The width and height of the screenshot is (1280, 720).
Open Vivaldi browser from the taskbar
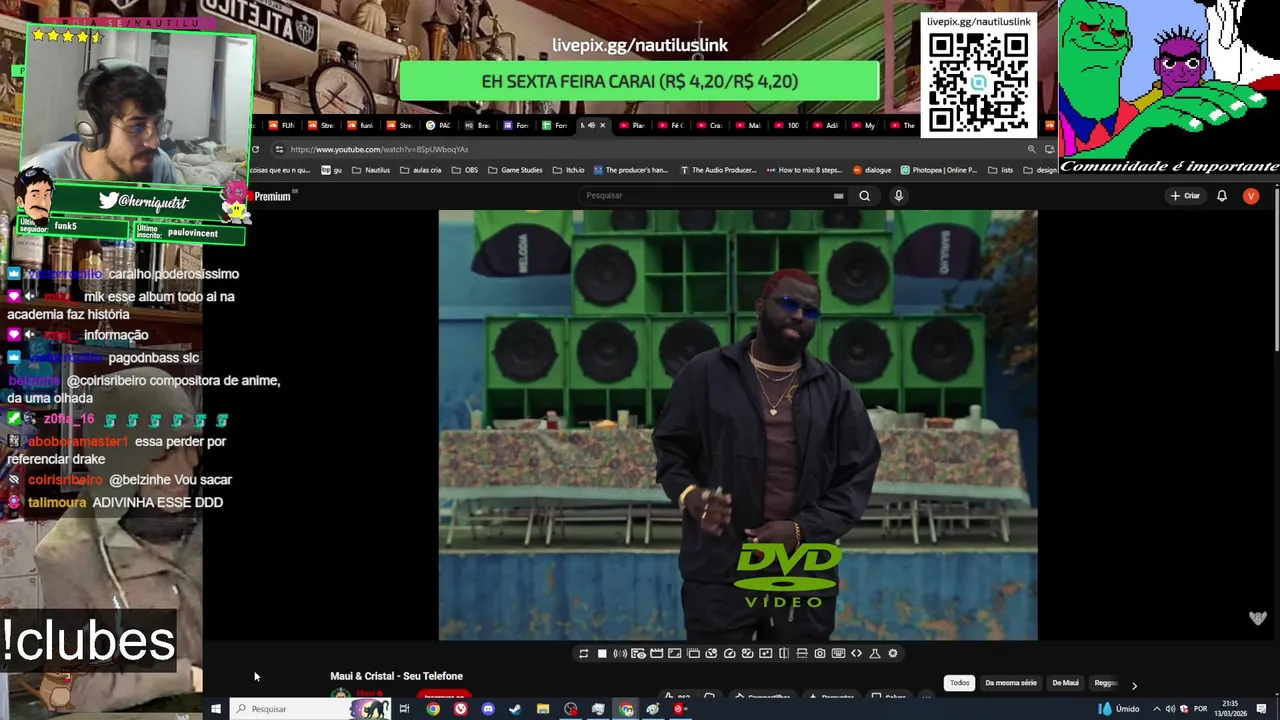(461, 709)
